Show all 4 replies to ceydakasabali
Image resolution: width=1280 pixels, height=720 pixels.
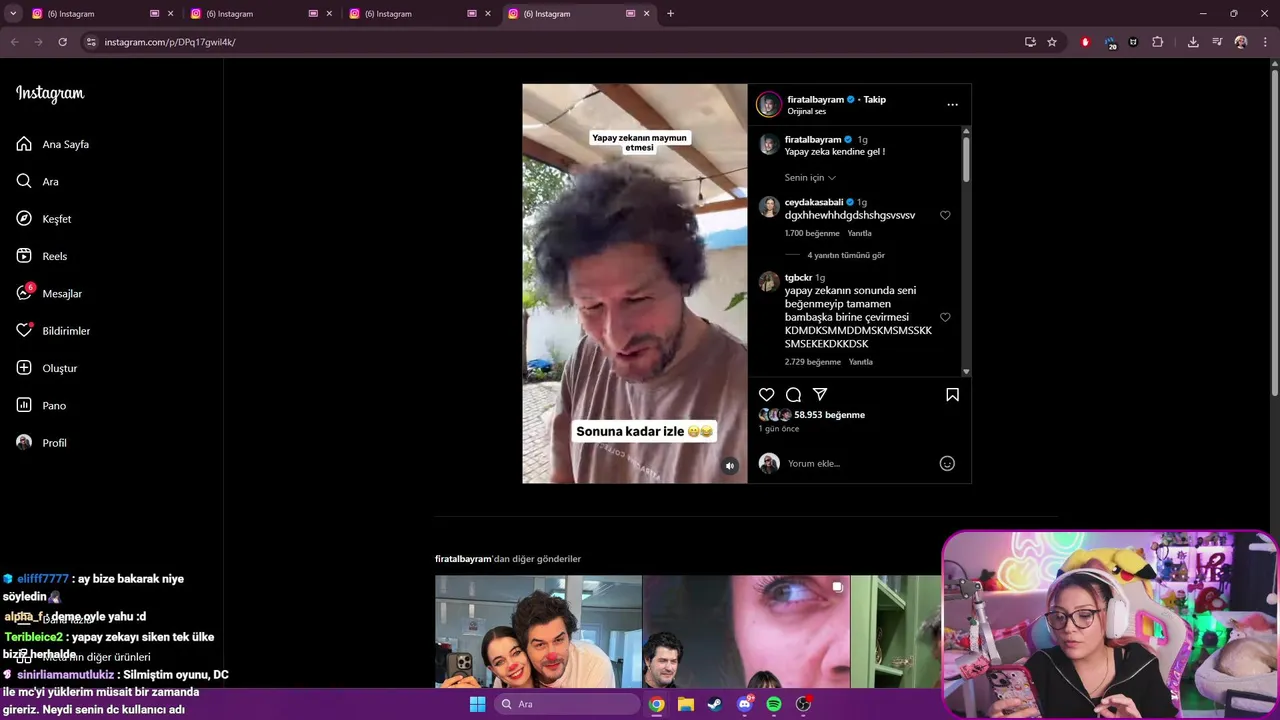(x=846, y=255)
